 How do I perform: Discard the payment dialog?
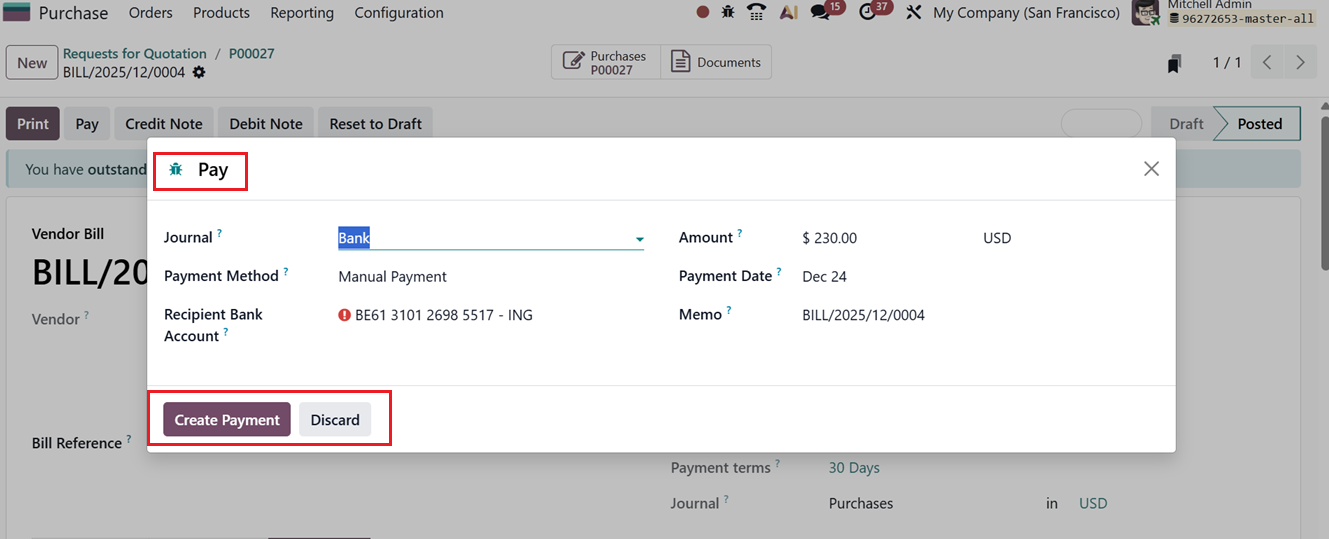coord(335,420)
